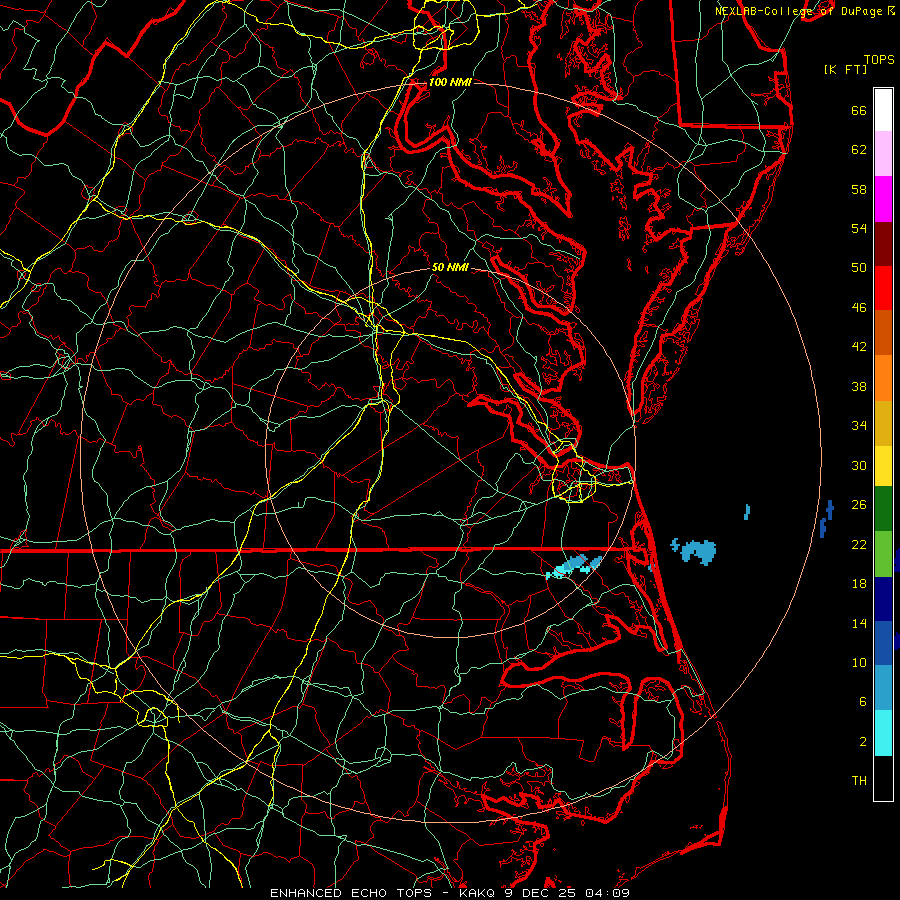Click the dark orange 42 kft legend swatch
900x900 pixels.
coord(883,333)
